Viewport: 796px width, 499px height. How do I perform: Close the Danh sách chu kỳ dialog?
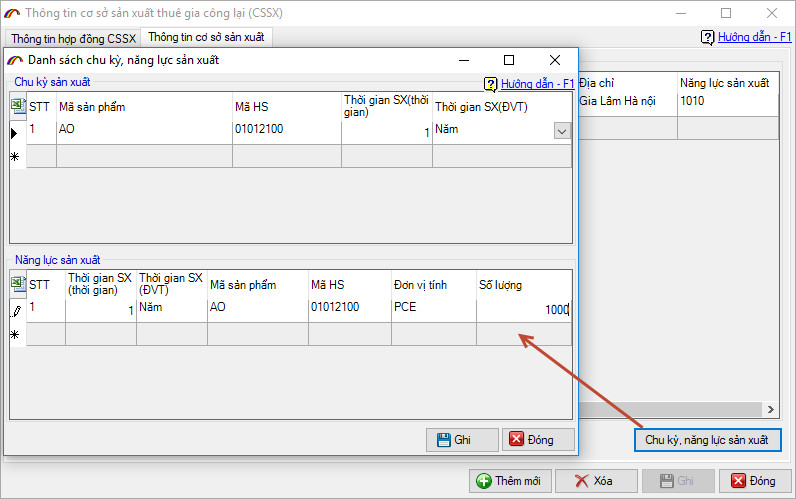pos(555,60)
